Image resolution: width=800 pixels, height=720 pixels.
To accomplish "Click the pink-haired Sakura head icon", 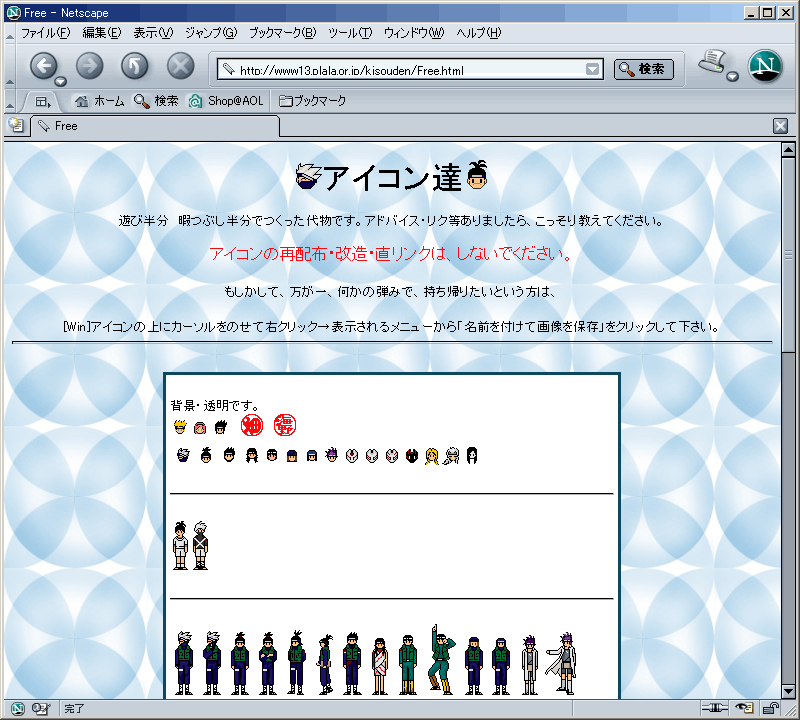I will tap(200, 428).
